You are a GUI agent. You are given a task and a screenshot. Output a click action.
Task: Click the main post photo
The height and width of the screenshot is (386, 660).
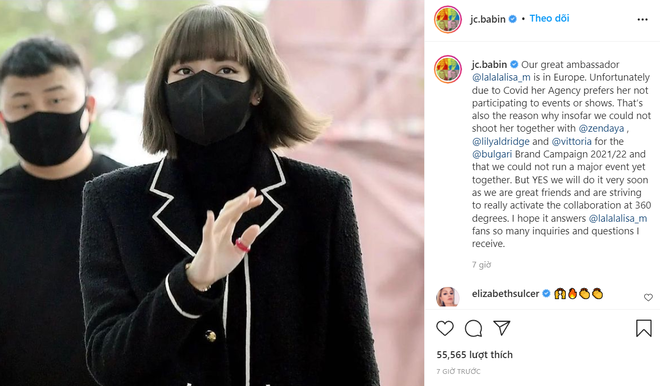pos(212,193)
